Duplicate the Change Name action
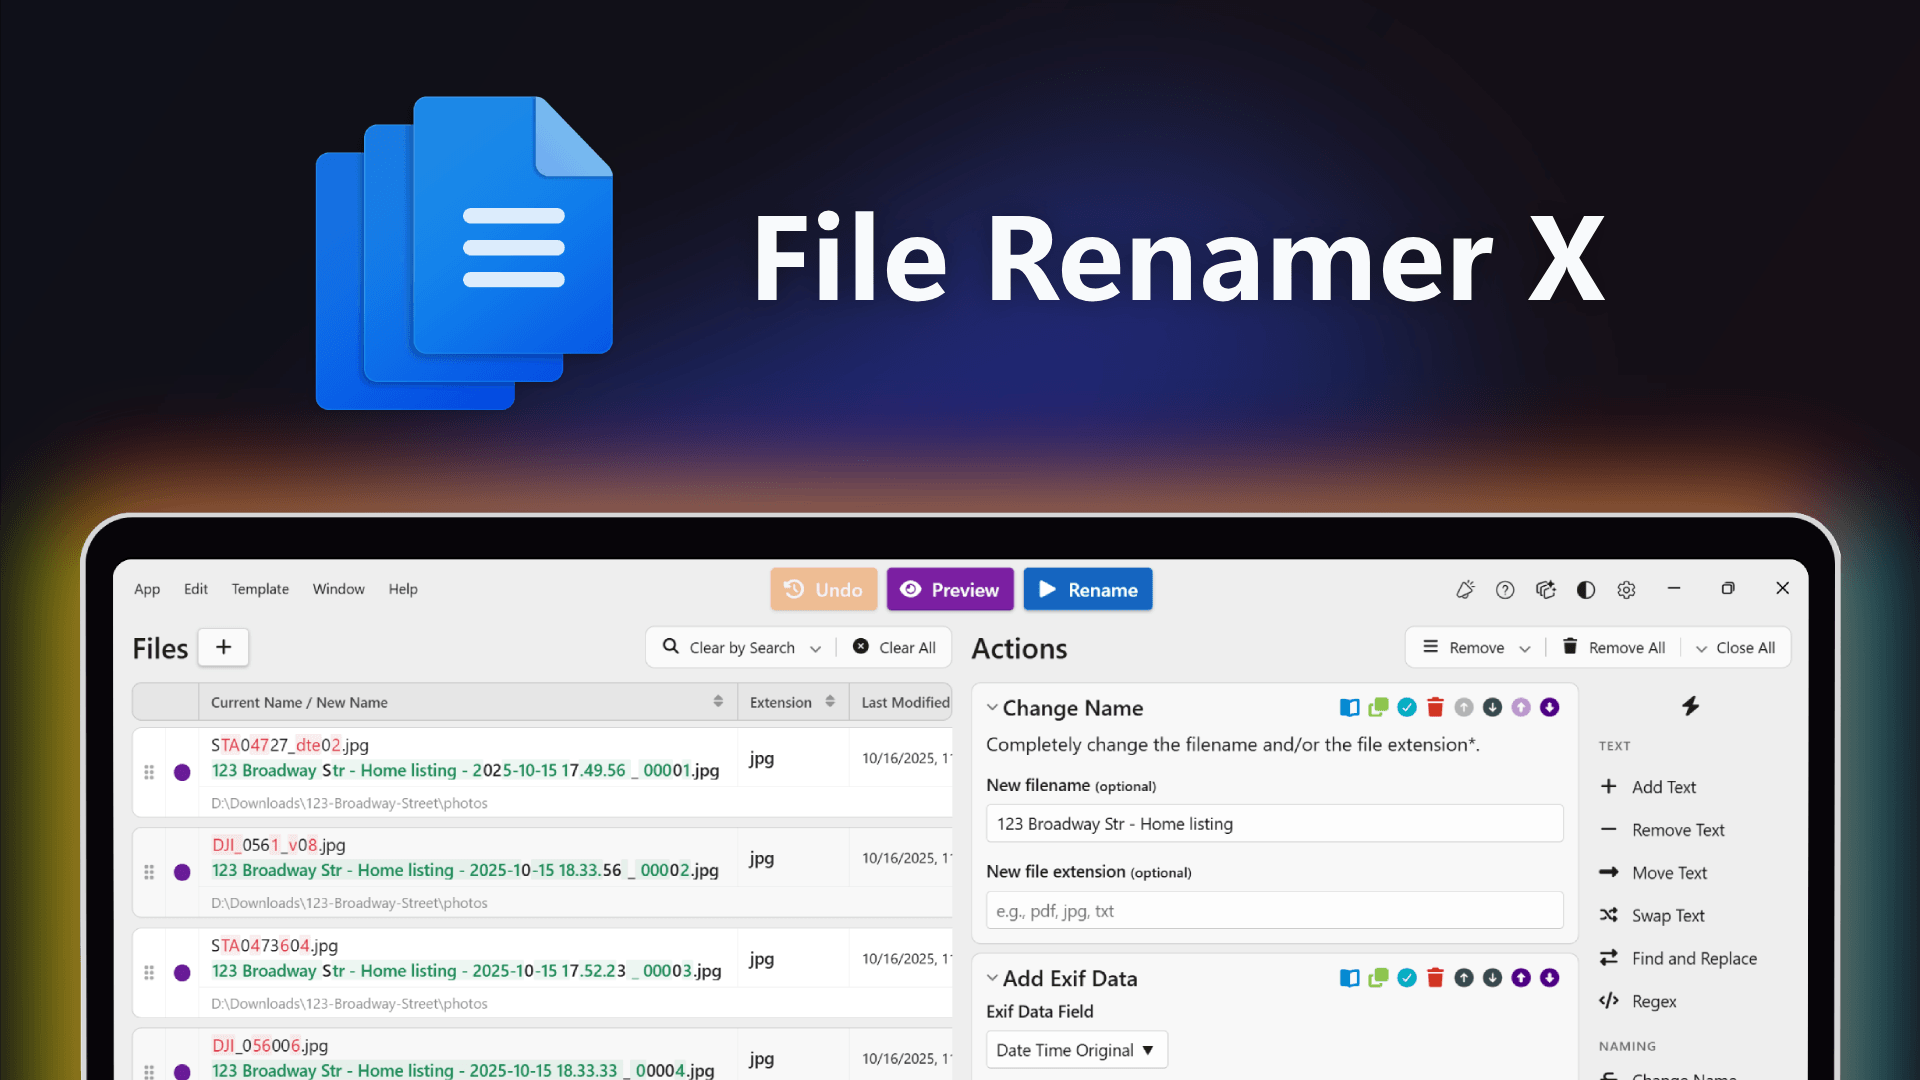1920x1080 pixels. click(1378, 708)
